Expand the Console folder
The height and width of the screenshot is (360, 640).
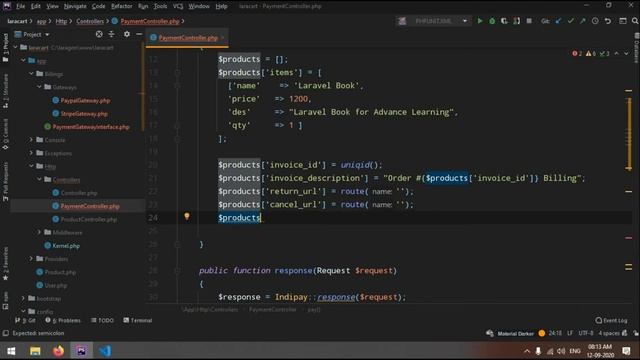click(31, 140)
